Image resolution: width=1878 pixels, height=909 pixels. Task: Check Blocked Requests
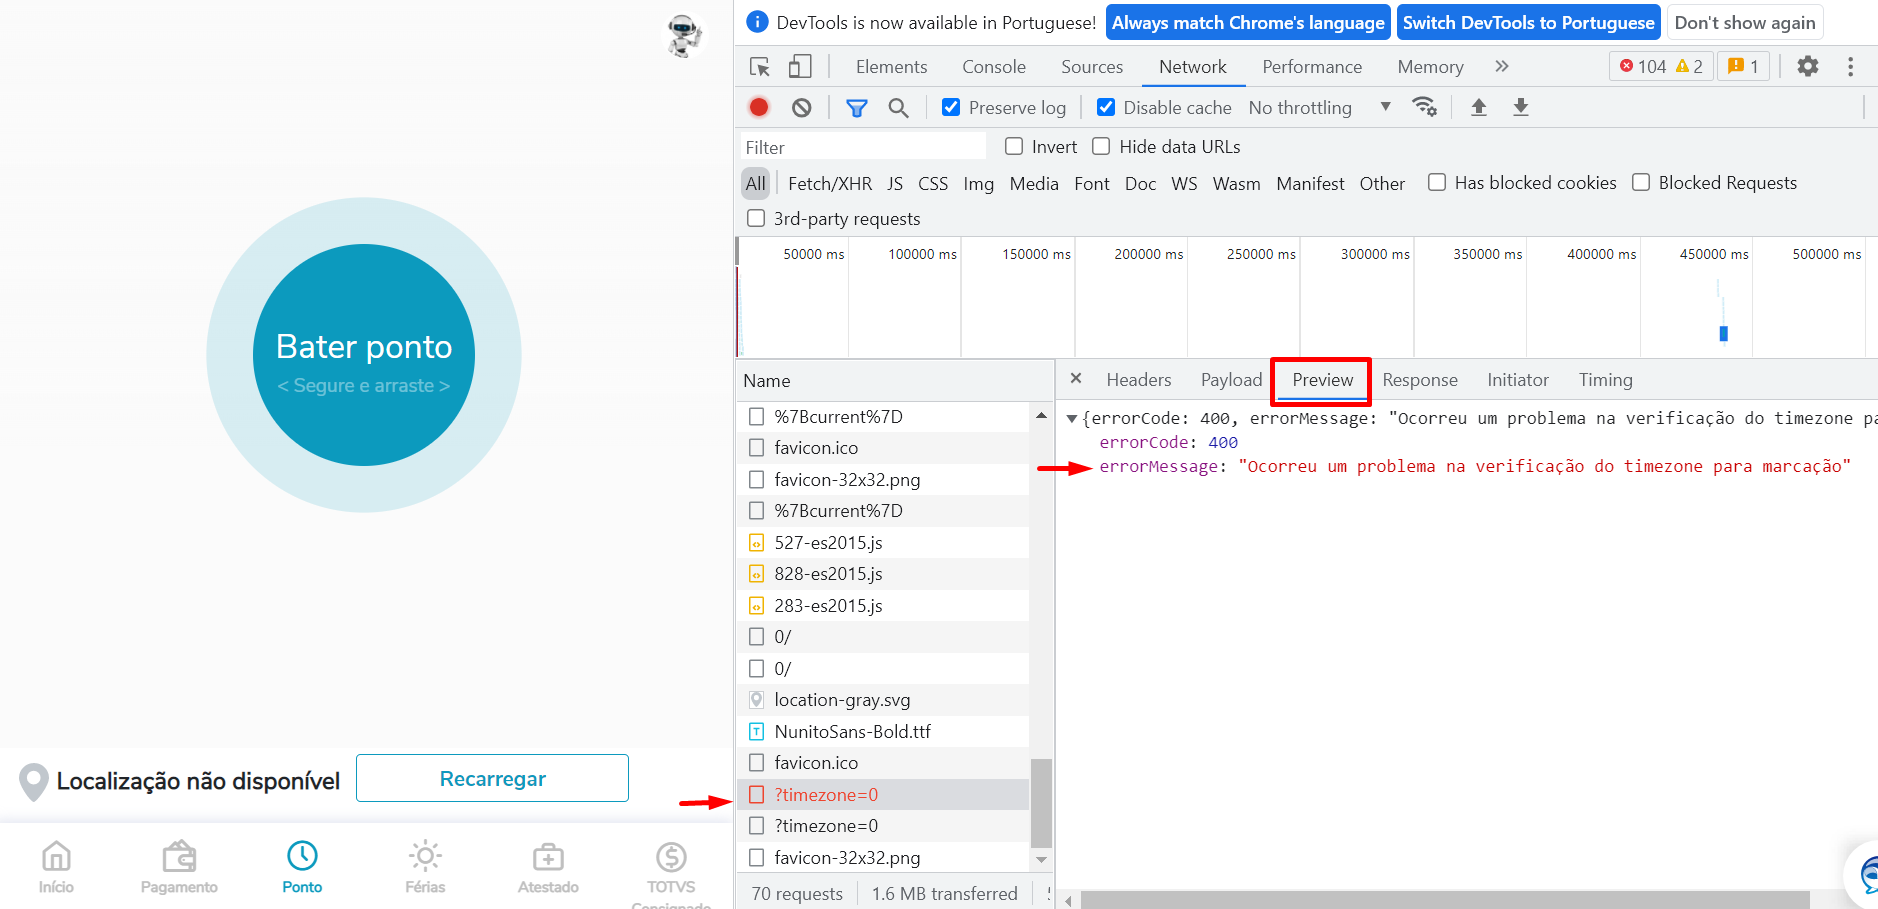pos(1641,182)
